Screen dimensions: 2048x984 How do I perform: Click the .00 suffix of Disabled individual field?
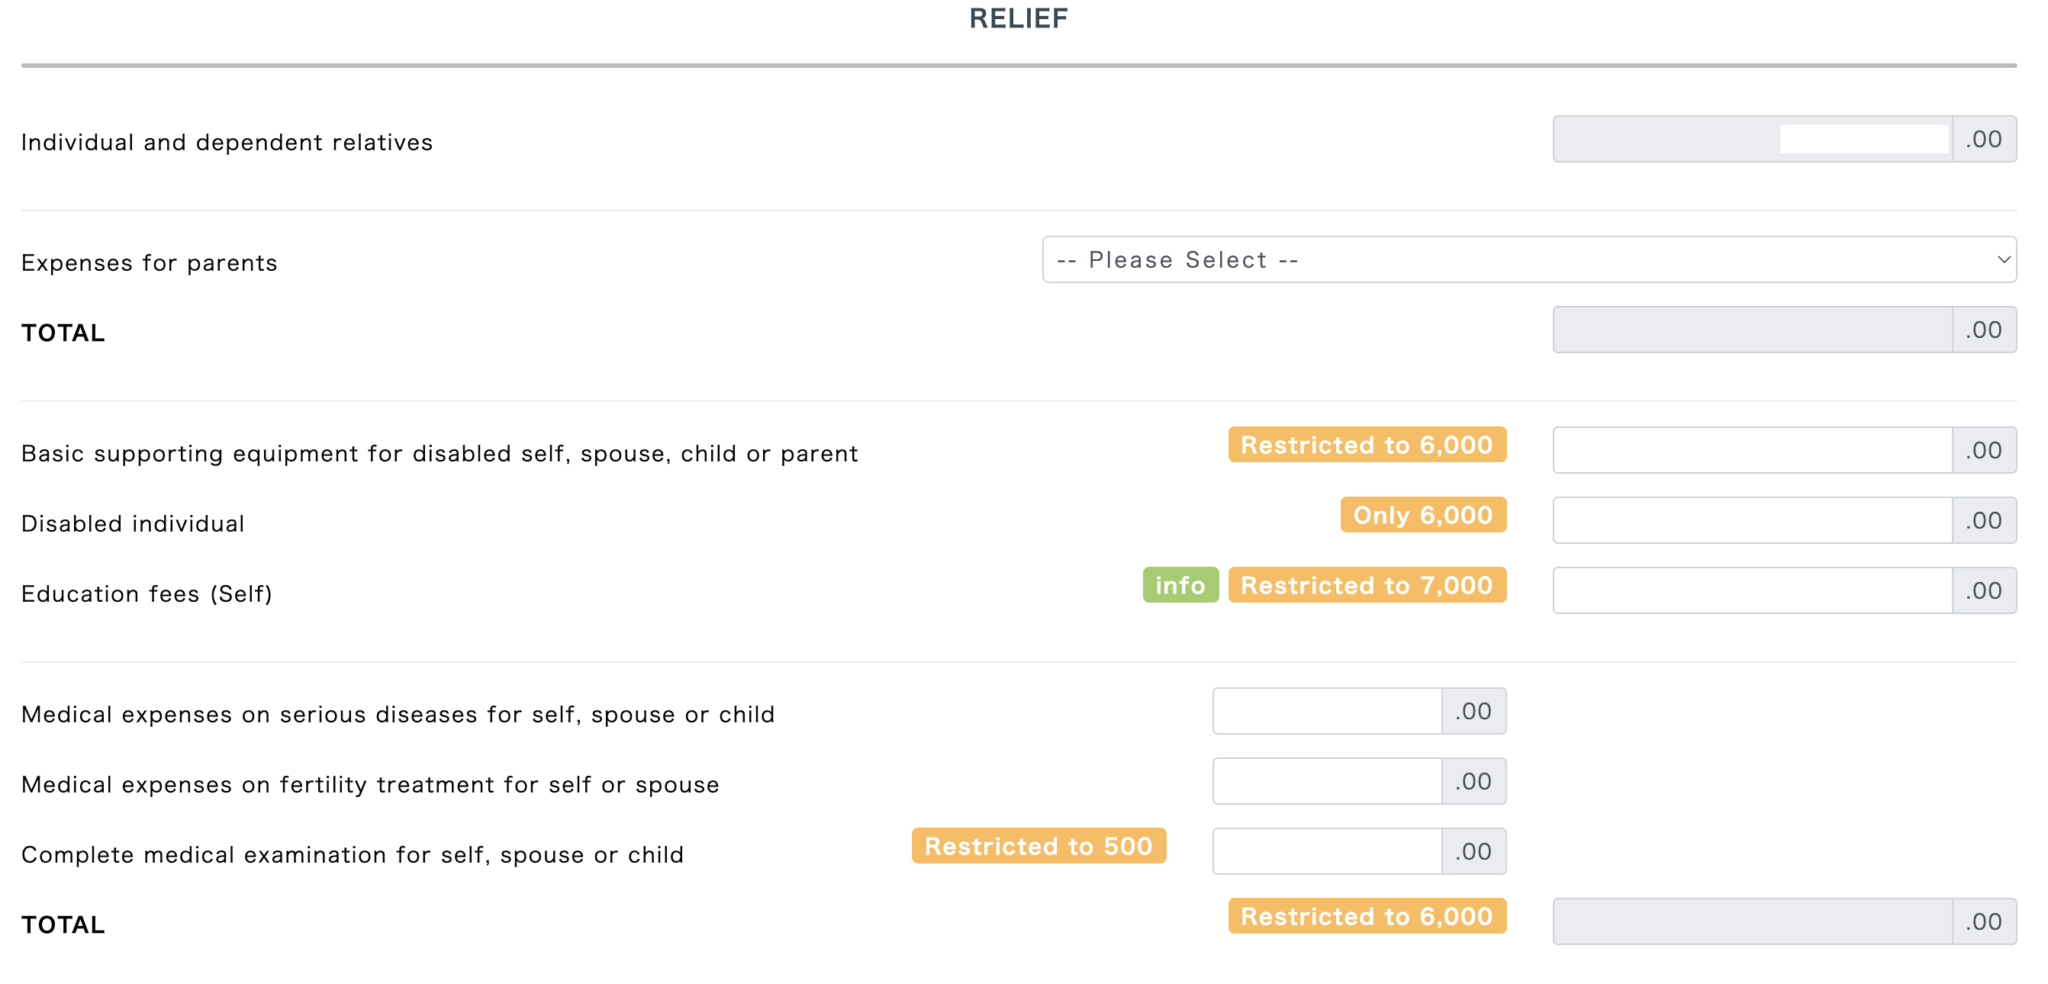point(1984,520)
